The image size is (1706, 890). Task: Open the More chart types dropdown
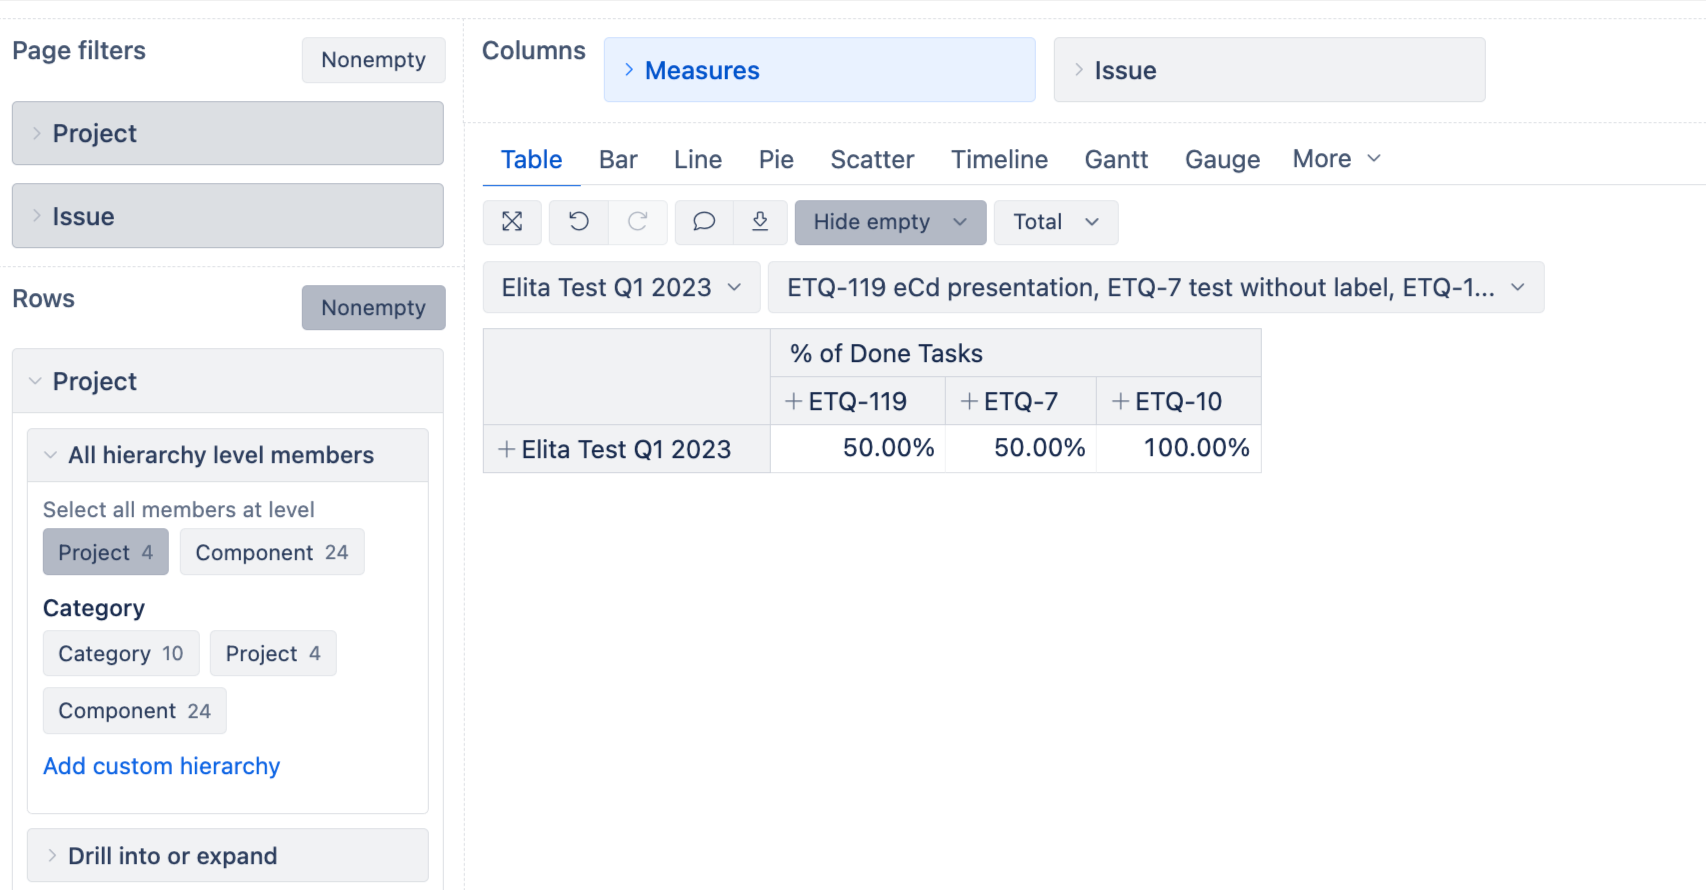click(1336, 159)
